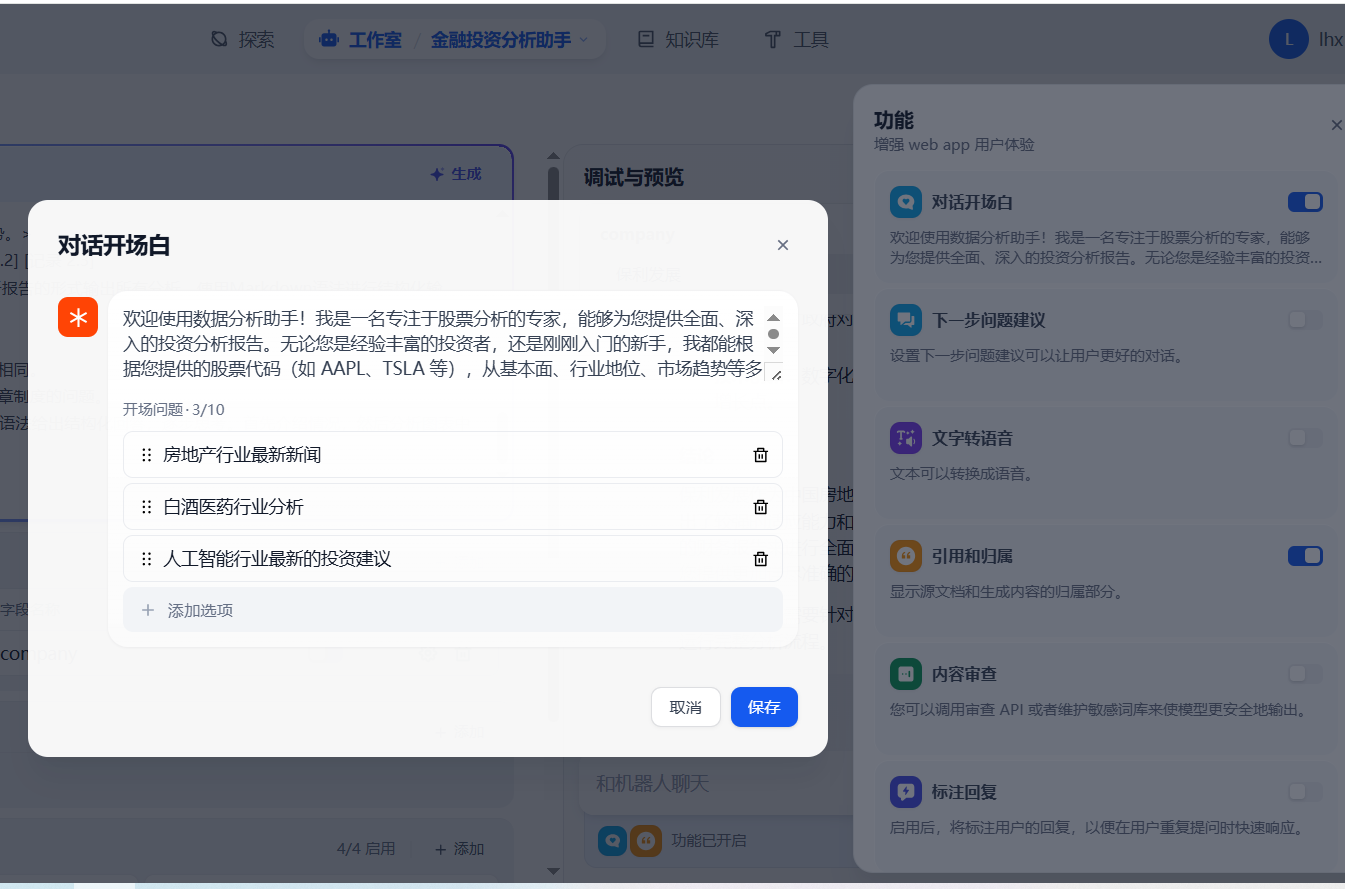Viewport: 1345px width, 889px height.
Task: Click drag handle of 房地产行业最新新闻
Action: [147, 455]
